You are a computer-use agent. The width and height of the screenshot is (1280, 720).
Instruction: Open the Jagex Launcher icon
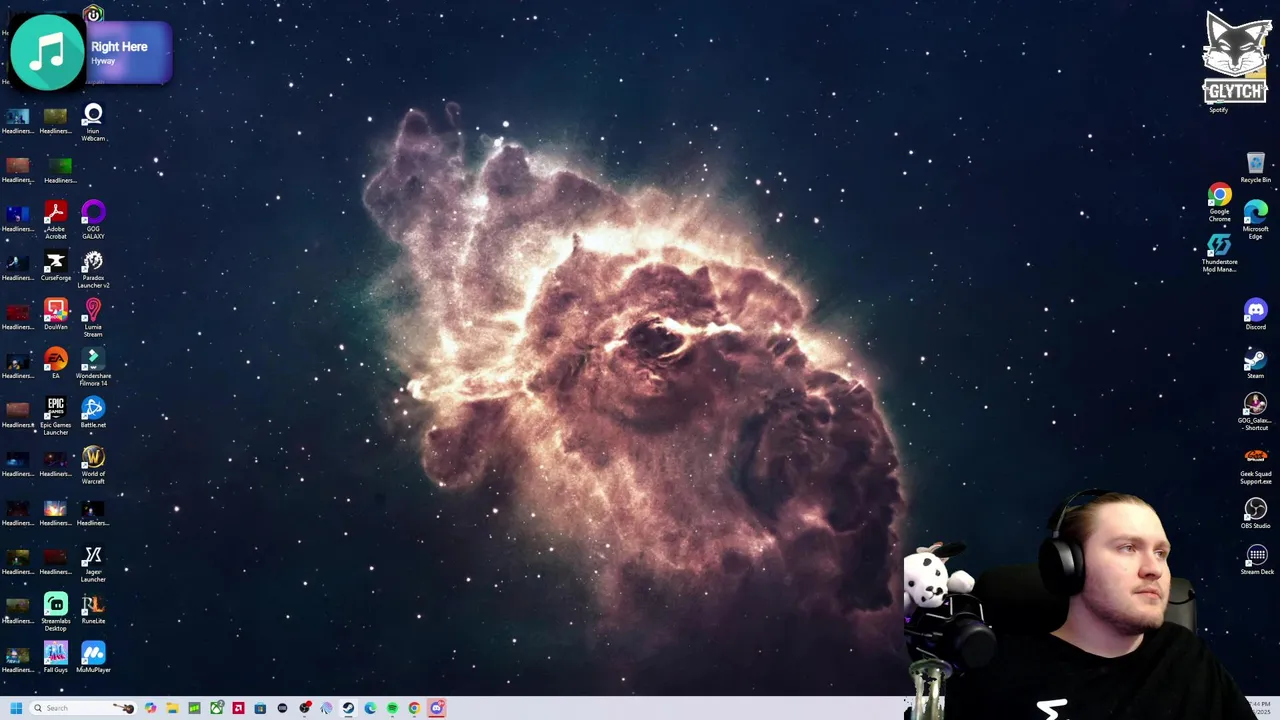(93, 564)
